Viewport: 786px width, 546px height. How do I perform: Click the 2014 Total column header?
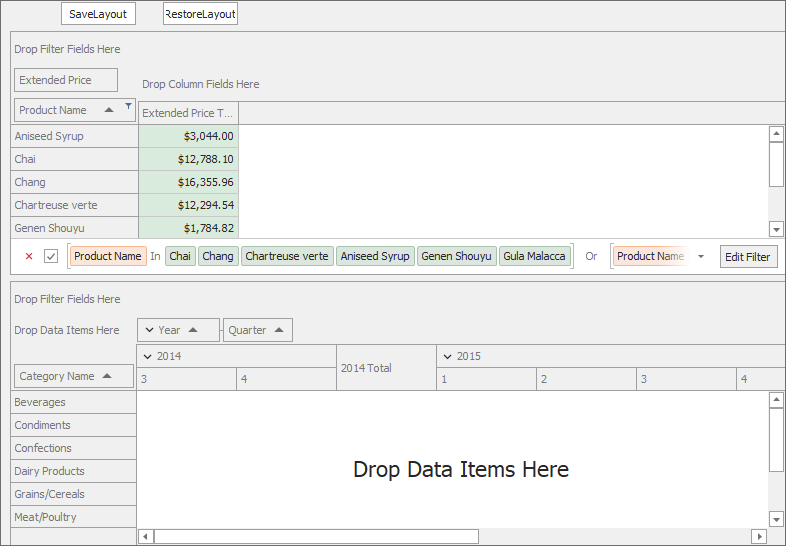coord(386,368)
